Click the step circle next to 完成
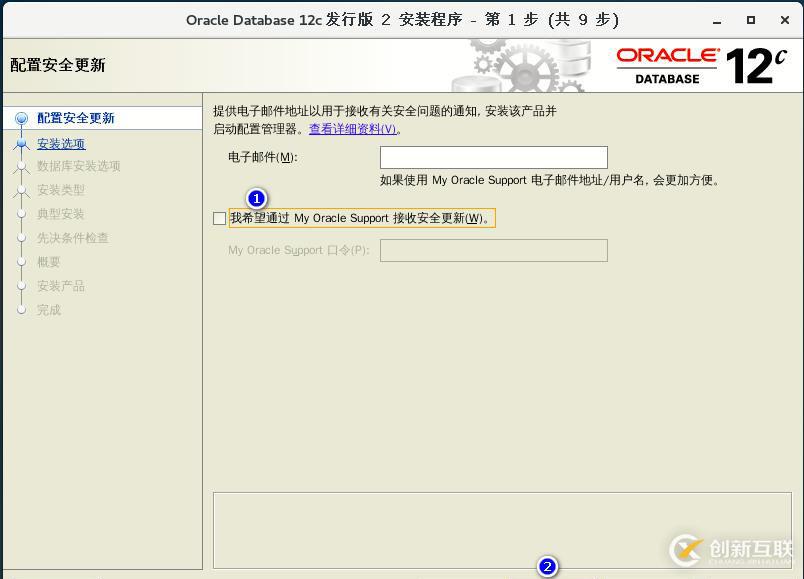Screen dimensions: 804x579 (22, 310)
